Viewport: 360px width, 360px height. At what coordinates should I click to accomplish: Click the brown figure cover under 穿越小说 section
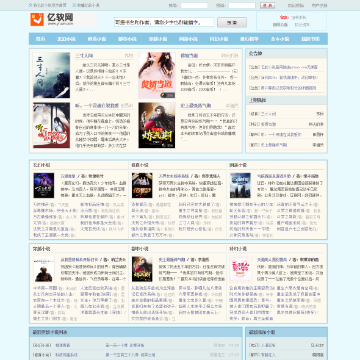coord(44,269)
